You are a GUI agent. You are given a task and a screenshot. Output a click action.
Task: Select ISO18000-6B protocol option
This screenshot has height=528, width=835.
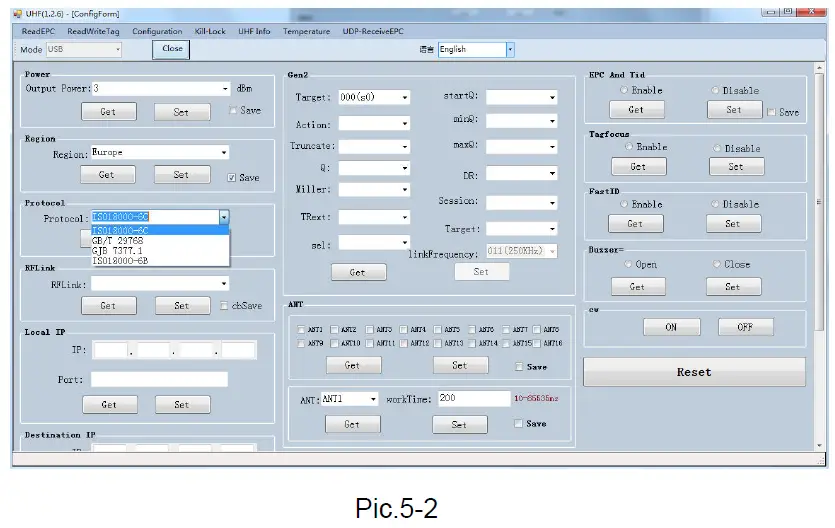[x=160, y=261]
